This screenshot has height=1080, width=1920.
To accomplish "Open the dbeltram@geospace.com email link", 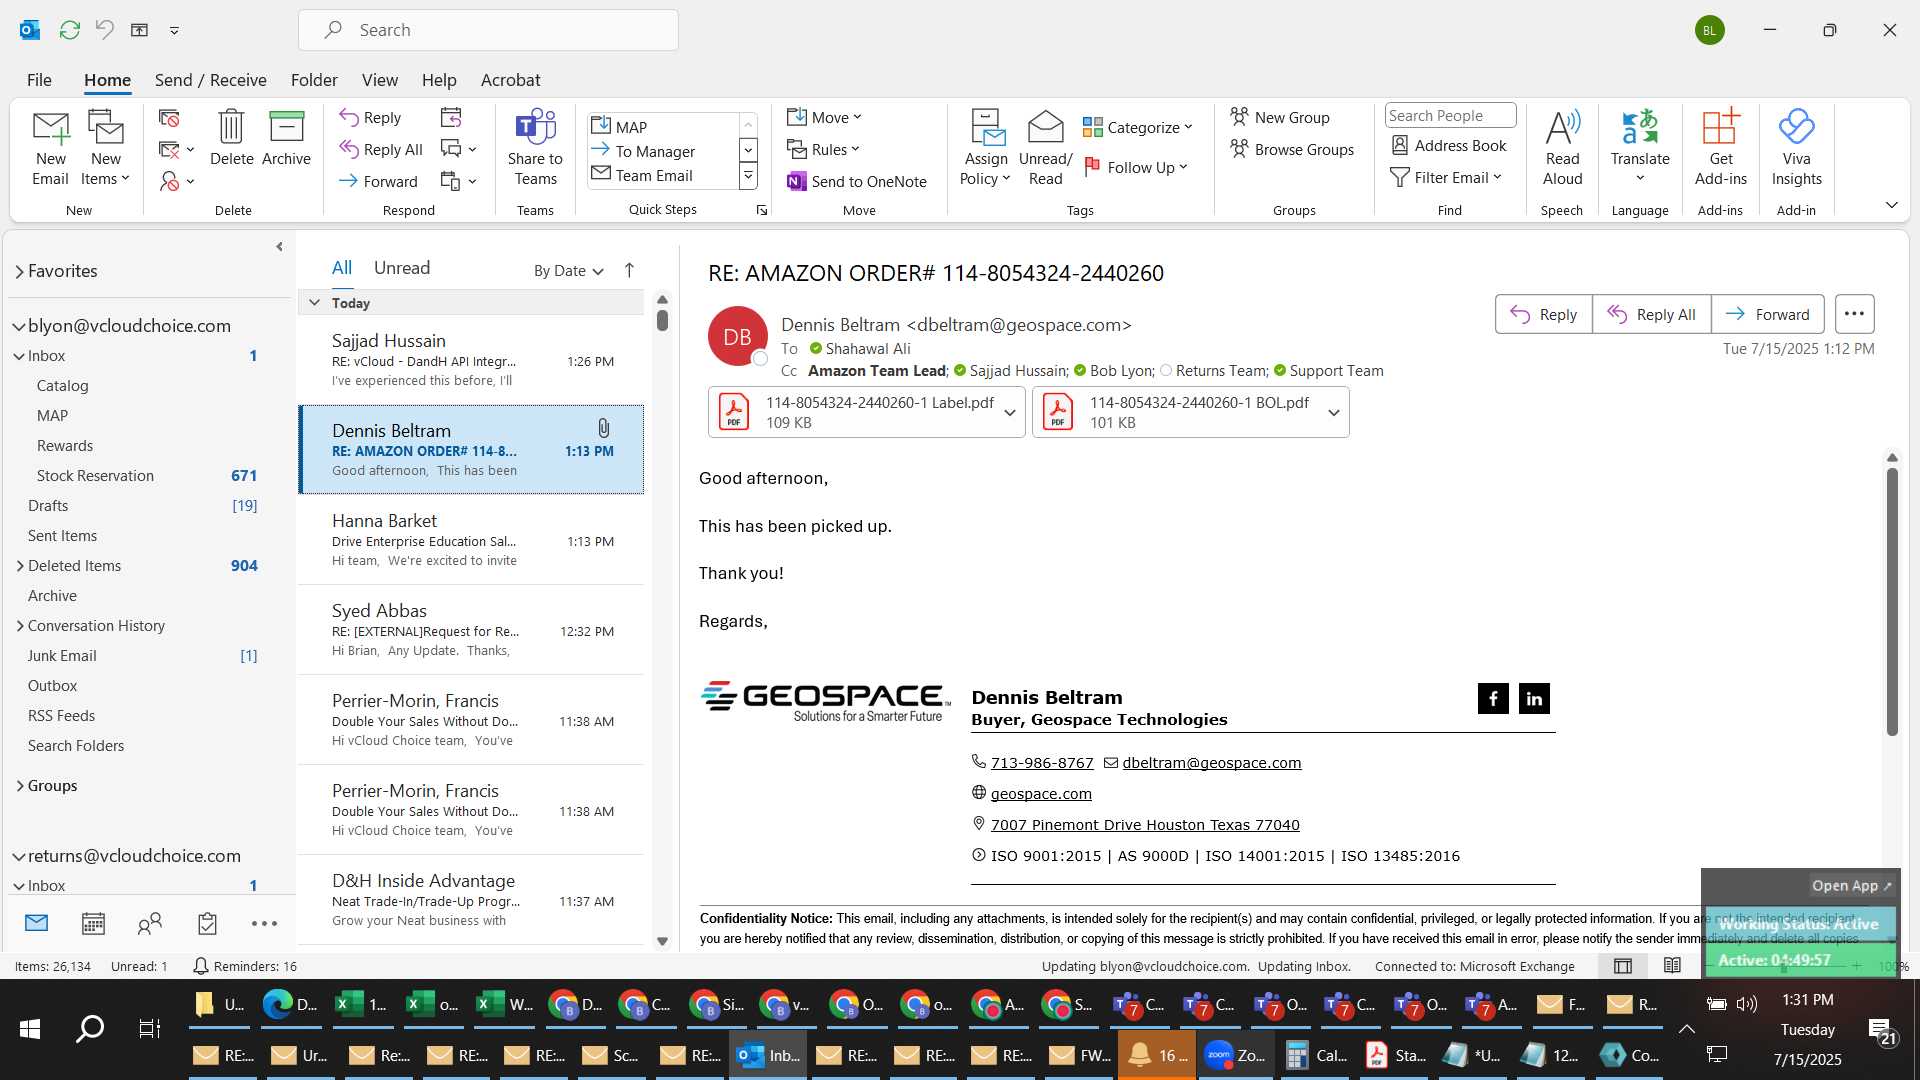I will coord(1212,762).
